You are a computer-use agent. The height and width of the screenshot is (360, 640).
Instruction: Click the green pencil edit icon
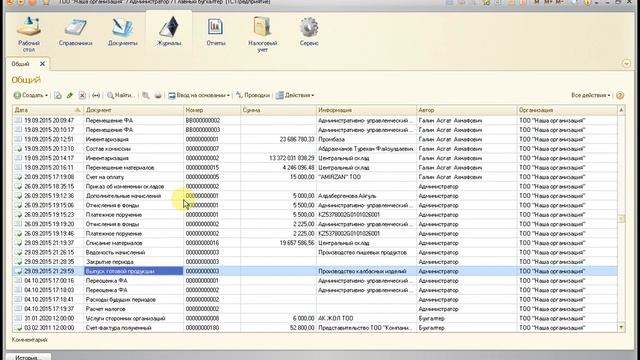pyautogui.click(x=70, y=95)
